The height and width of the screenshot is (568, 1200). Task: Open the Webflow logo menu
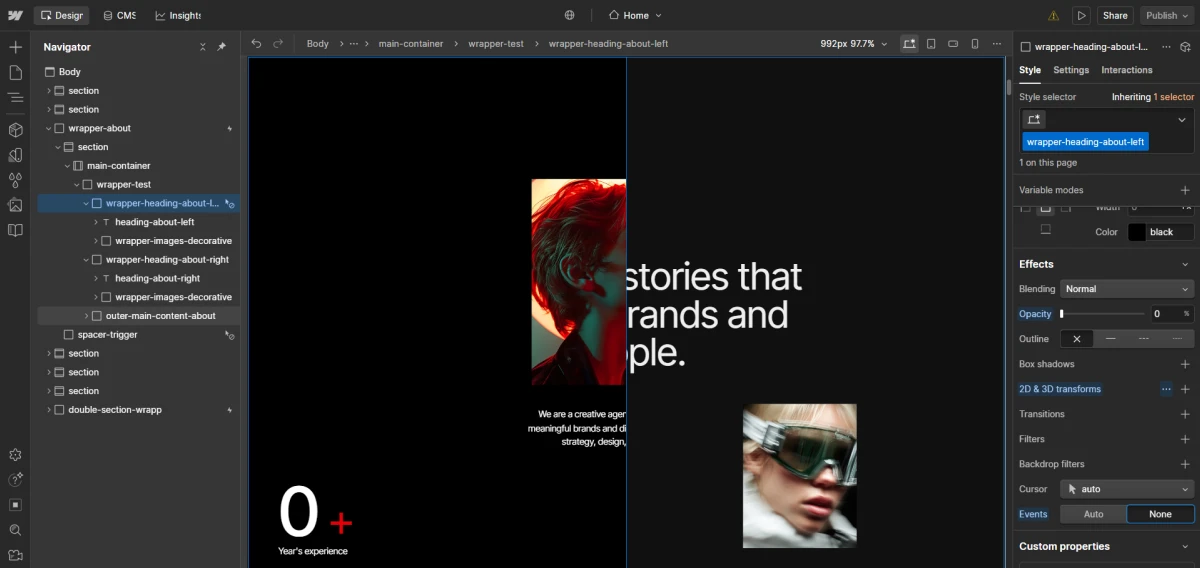pos(15,15)
